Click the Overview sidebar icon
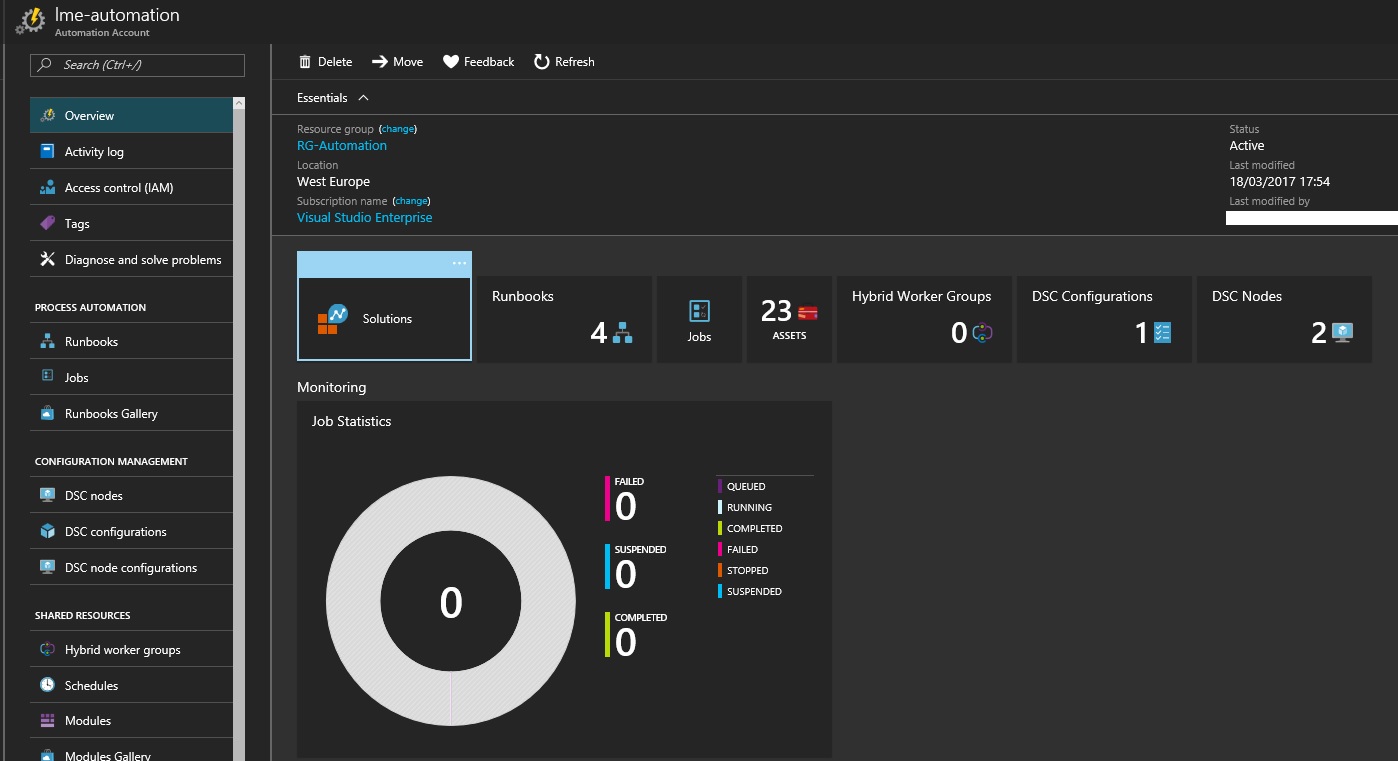The image size is (1398, 761). click(47, 116)
